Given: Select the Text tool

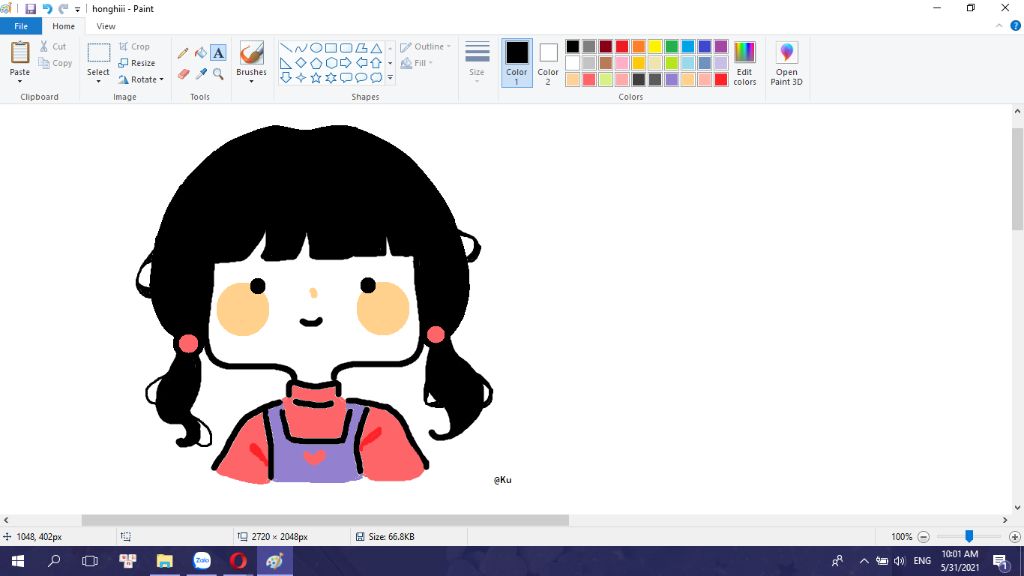Looking at the screenshot, I should tap(218, 53).
